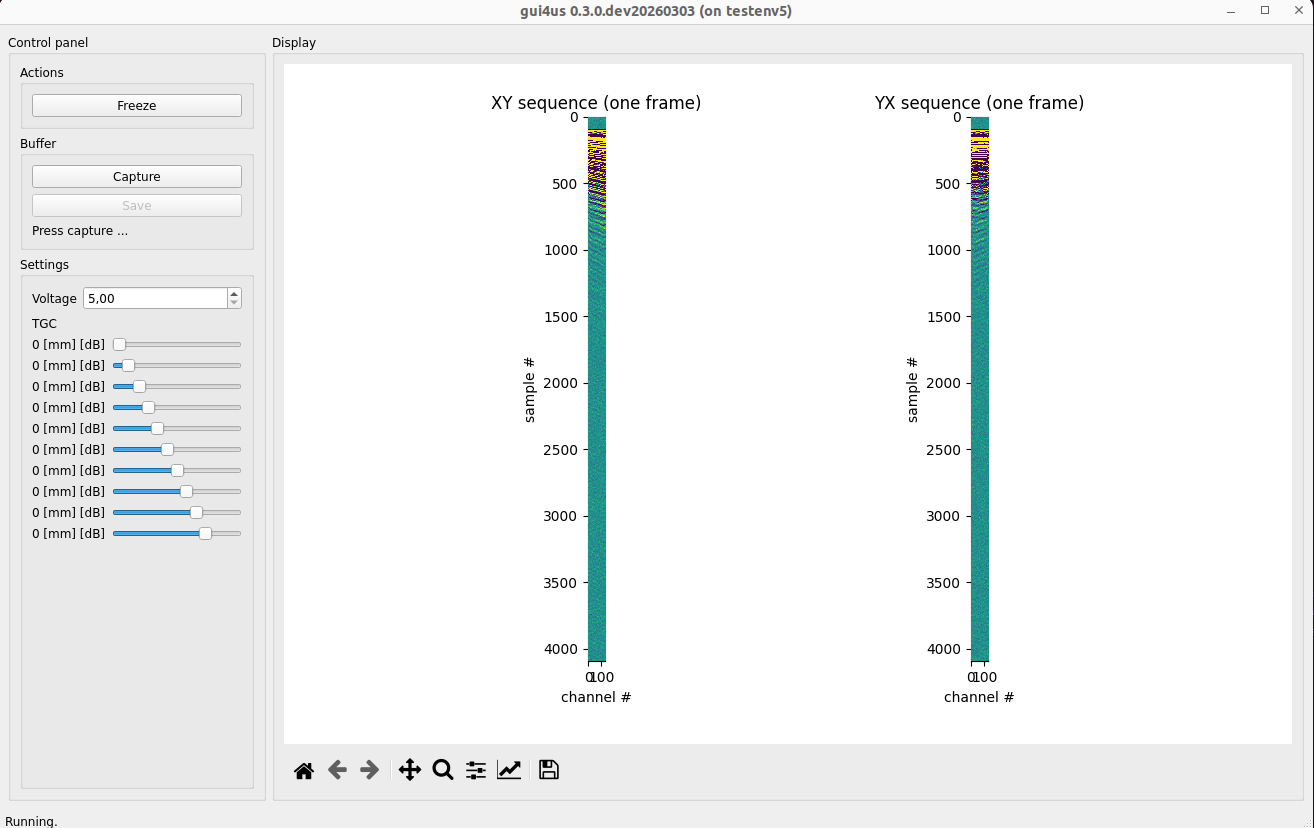The width and height of the screenshot is (1314, 828).
Task: Maximize the gui4us window
Action: point(1265,10)
